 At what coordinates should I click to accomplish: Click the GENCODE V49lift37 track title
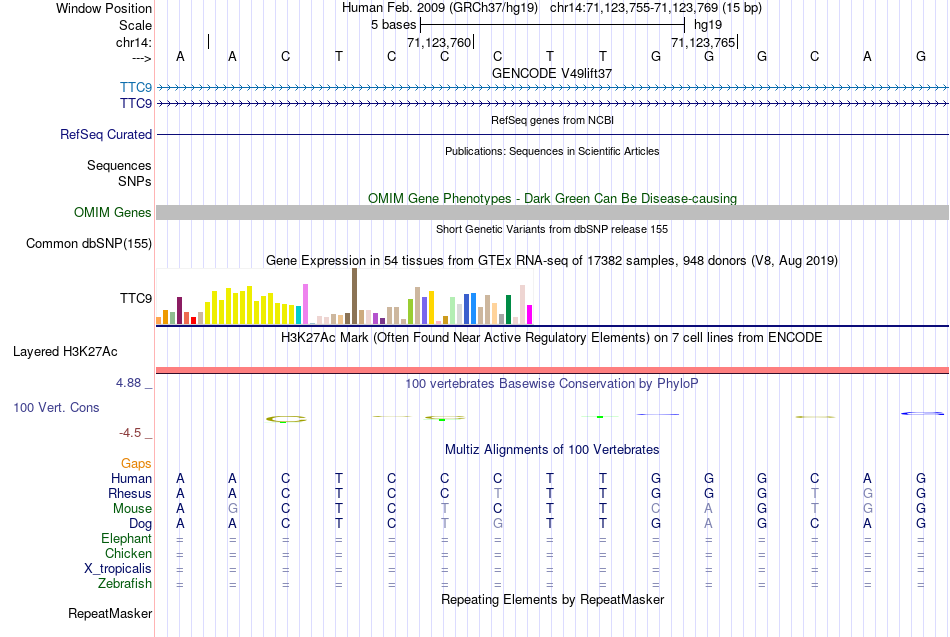point(552,73)
